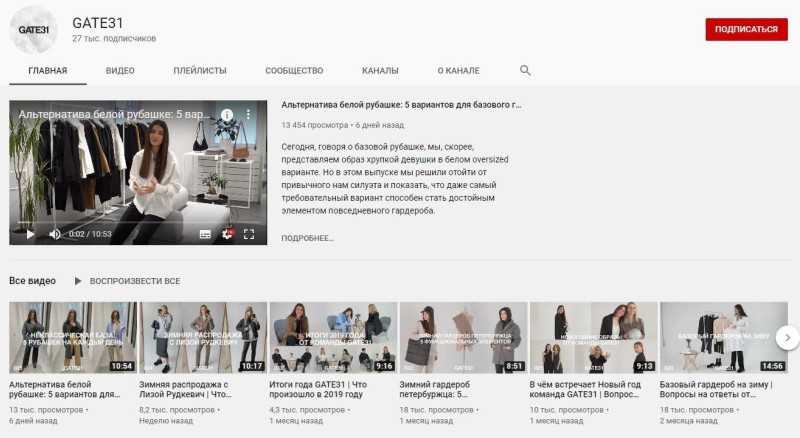Open info card icon in player
This screenshot has height=438, width=800.
(x=227, y=115)
